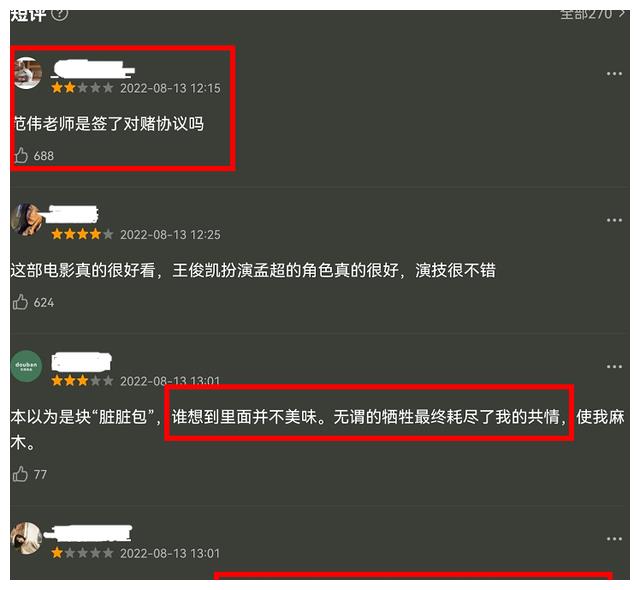Click the 2022-08-13 12:25 timestamp
640x590 pixels.
[170, 235]
